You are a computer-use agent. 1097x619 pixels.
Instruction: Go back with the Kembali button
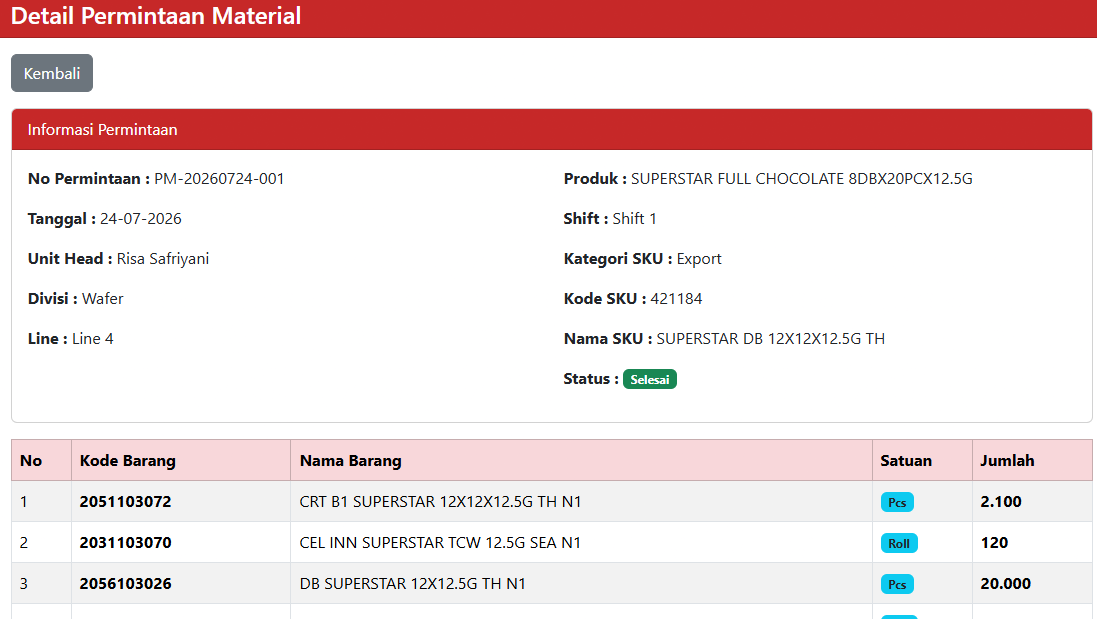[52, 73]
